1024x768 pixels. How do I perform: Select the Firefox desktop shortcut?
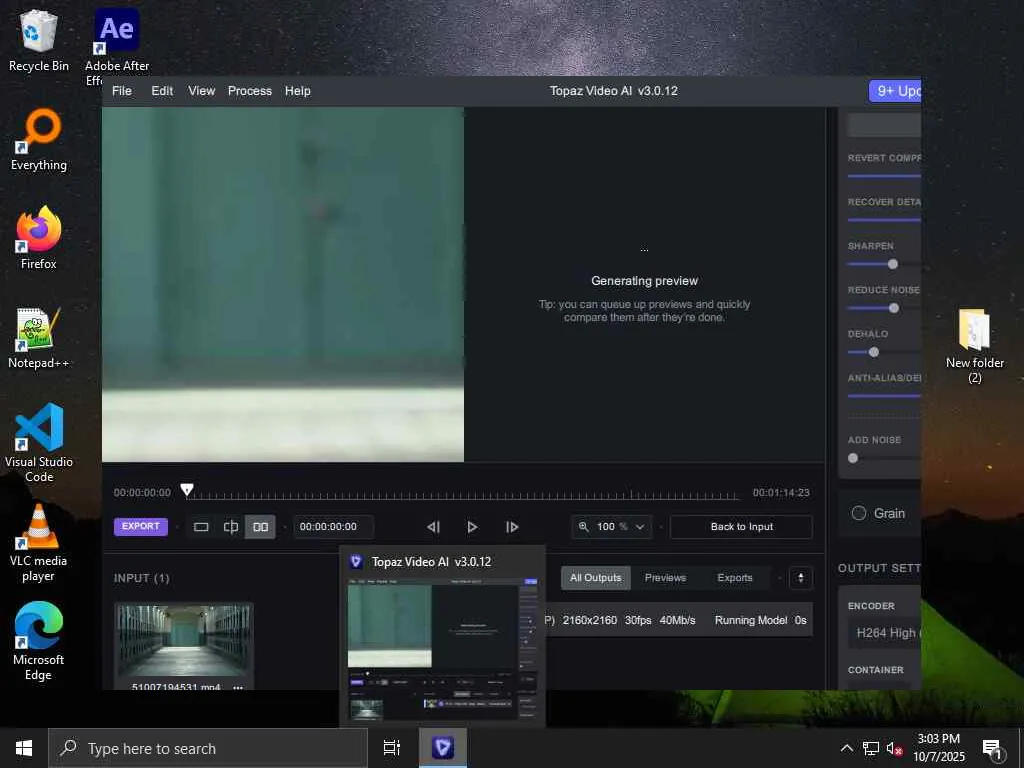point(39,238)
